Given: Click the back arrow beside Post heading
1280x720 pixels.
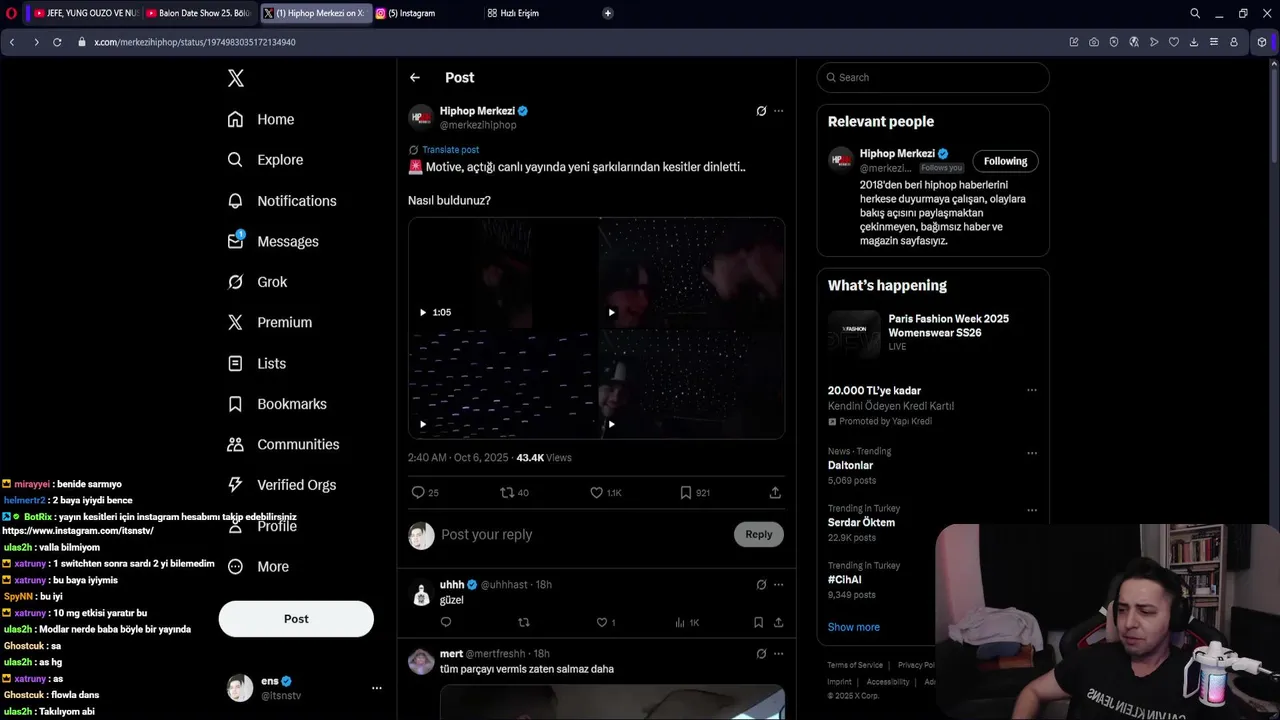Looking at the screenshot, I should 415,77.
